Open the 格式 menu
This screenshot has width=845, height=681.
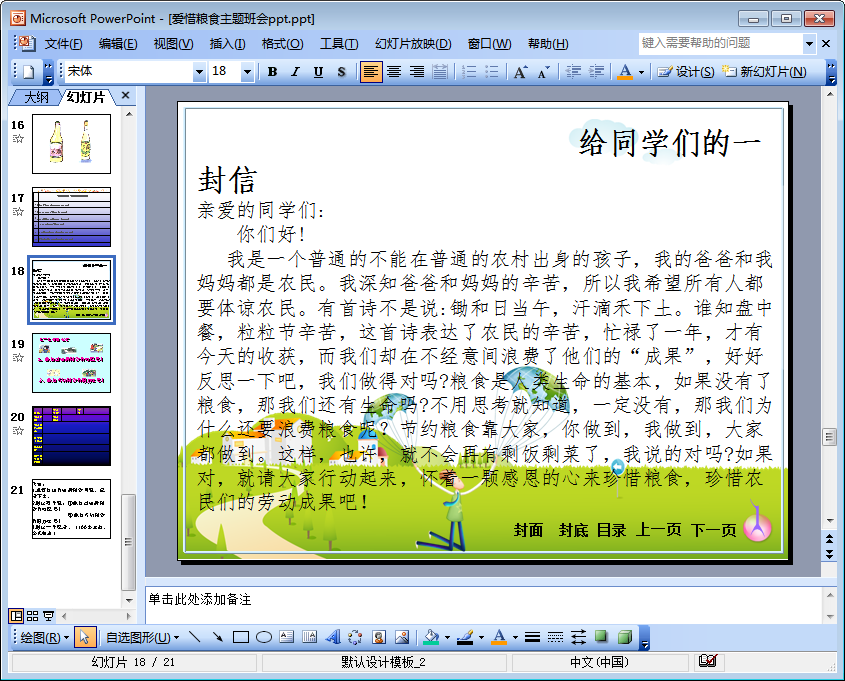pyautogui.click(x=282, y=44)
